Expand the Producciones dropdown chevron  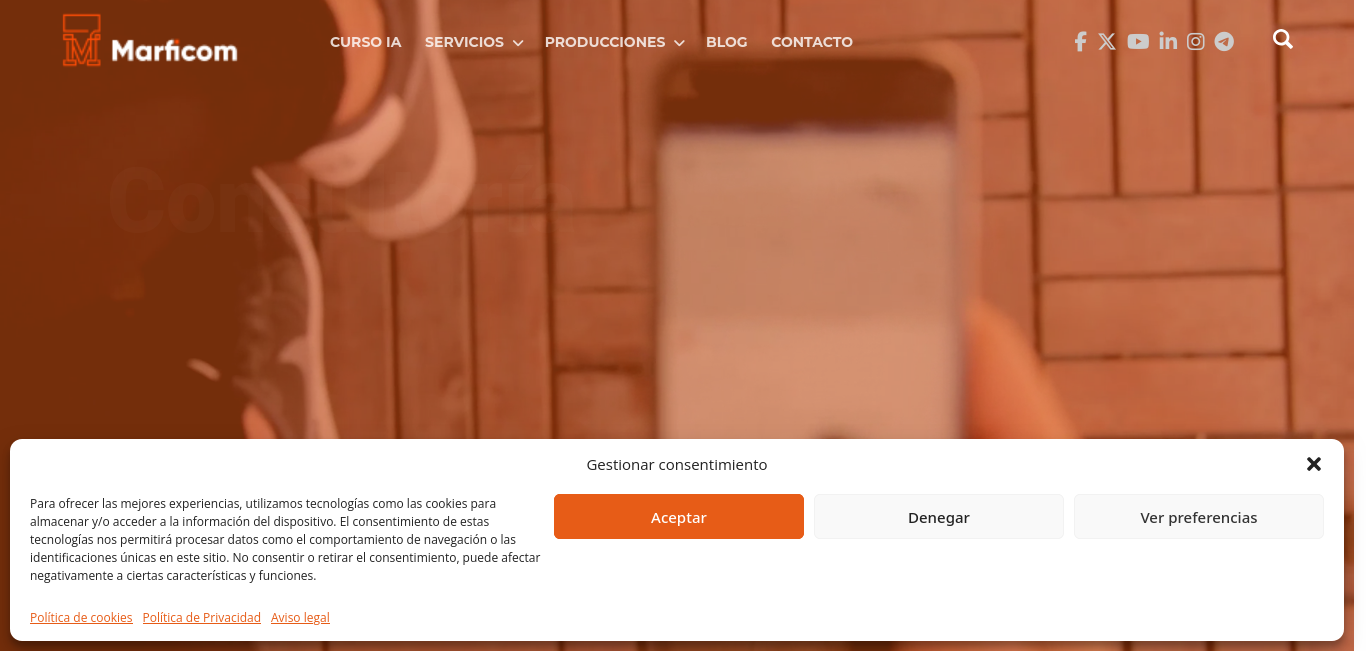coord(679,43)
